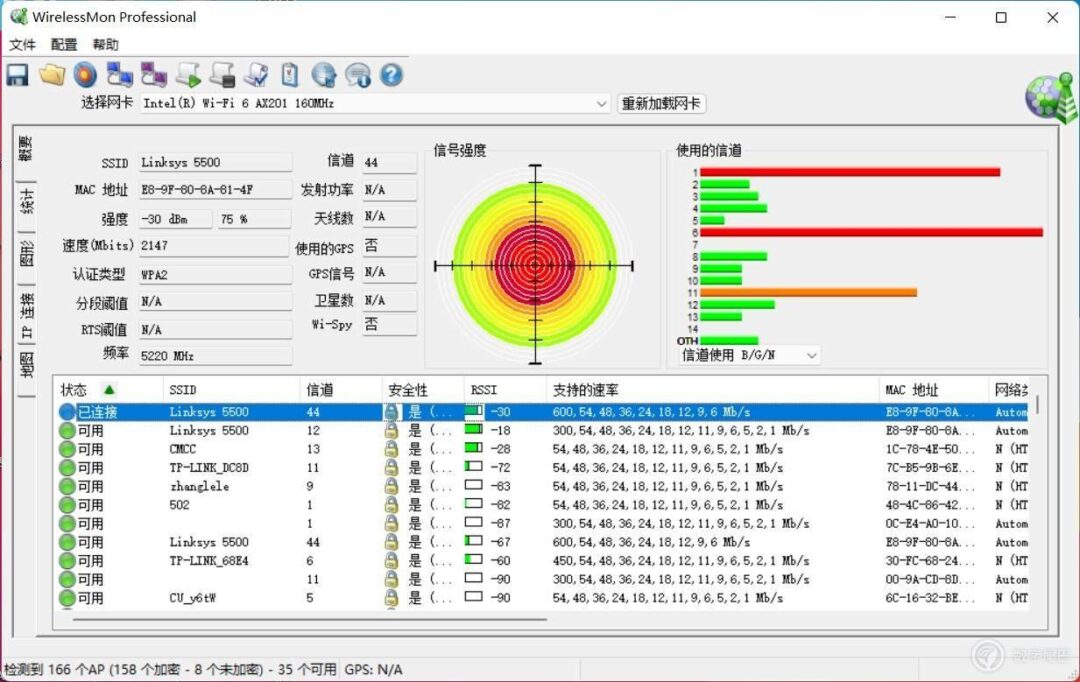Click the document with checkmark toolbar icon
Screen dimensions: 1080x682
[x=256, y=75]
